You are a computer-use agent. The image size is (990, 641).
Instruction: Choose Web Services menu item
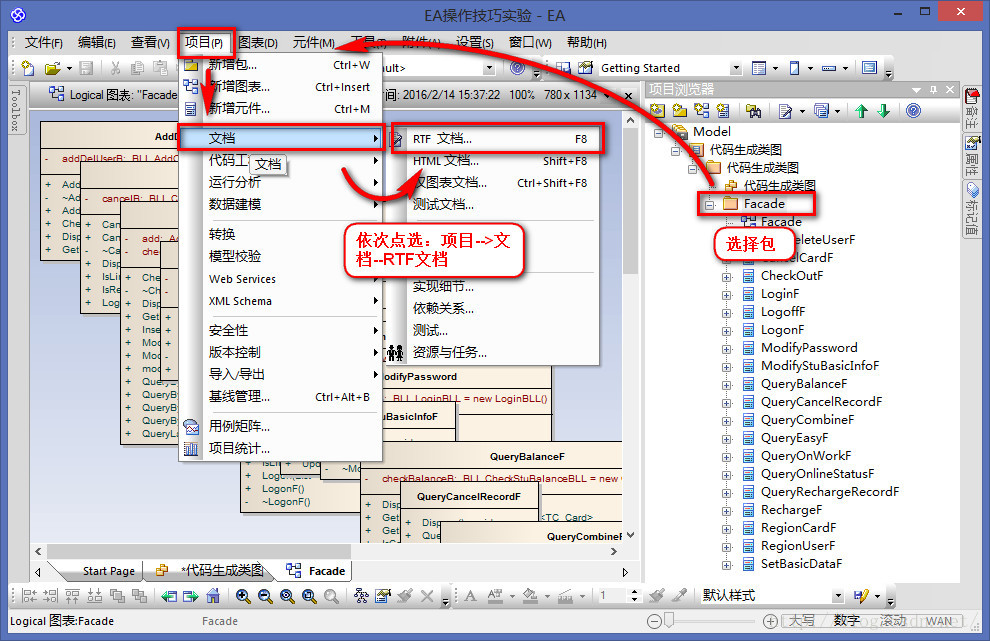tap(280, 279)
